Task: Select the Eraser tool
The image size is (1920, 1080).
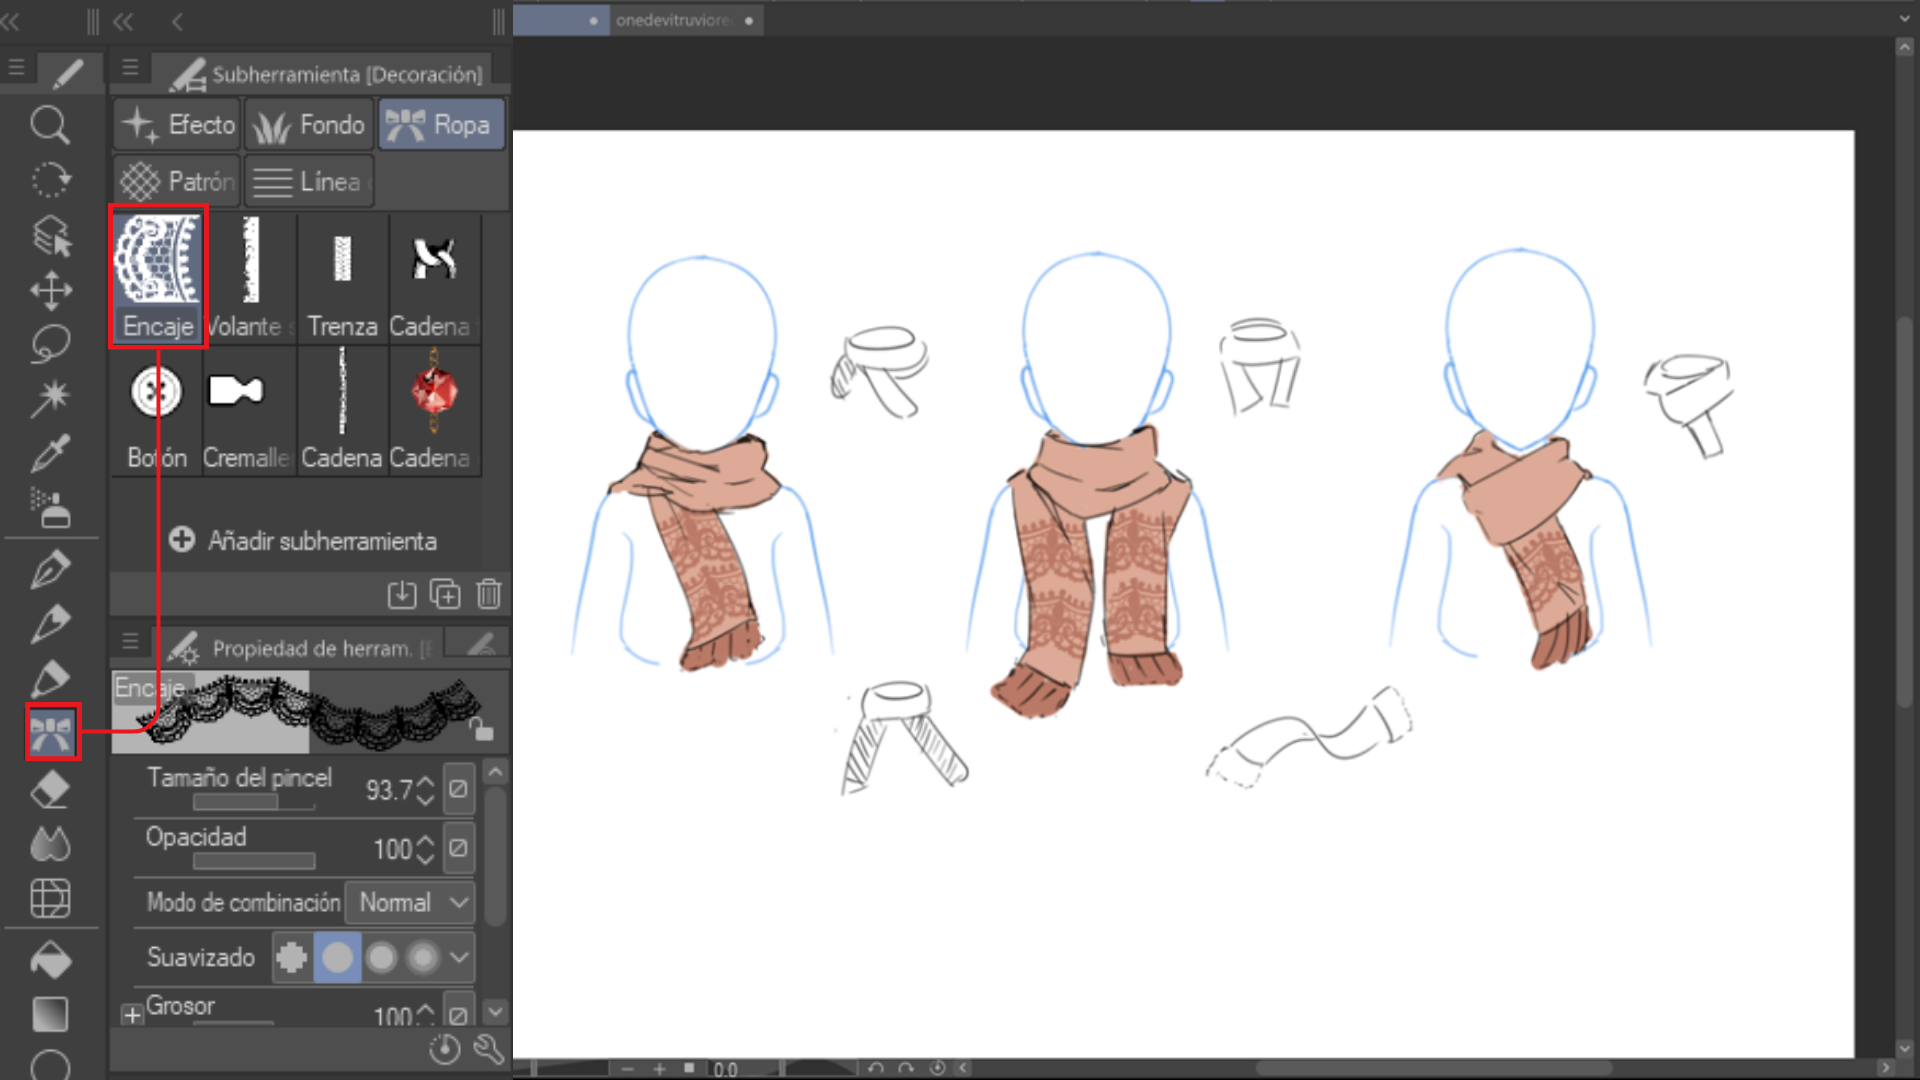Action: tap(50, 790)
